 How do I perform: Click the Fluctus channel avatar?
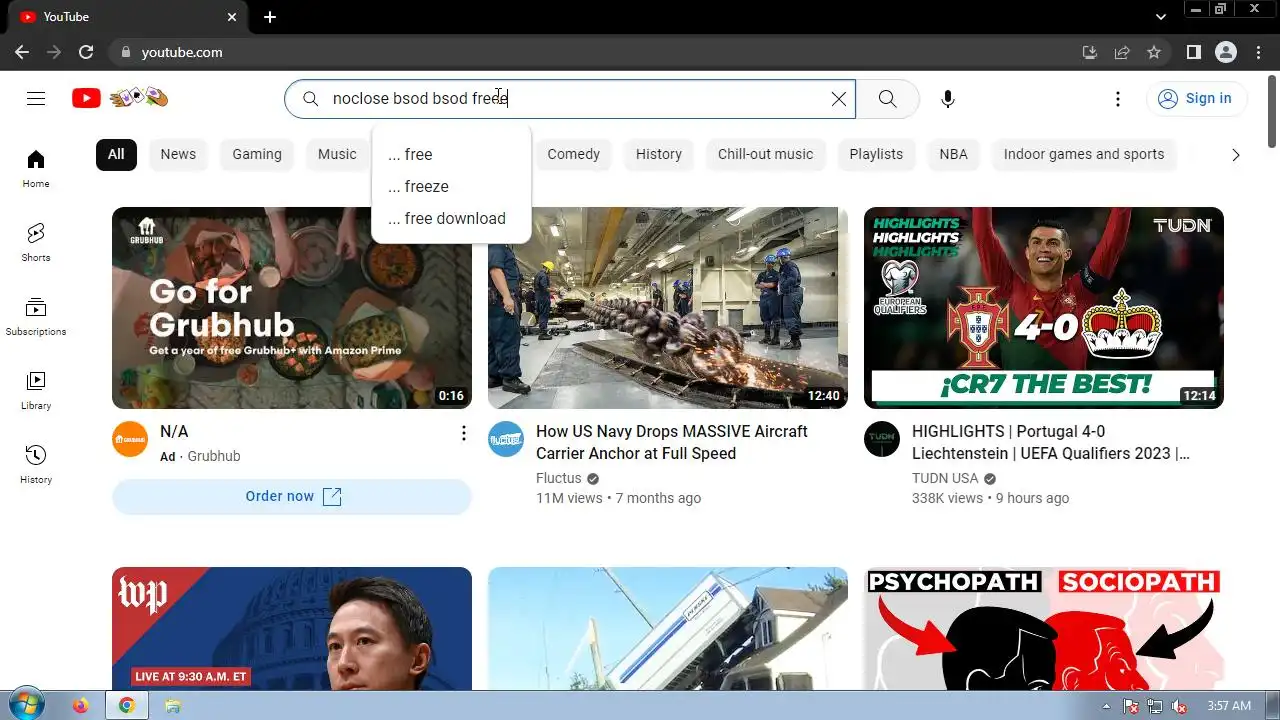pyautogui.click(x=506, y=439)
